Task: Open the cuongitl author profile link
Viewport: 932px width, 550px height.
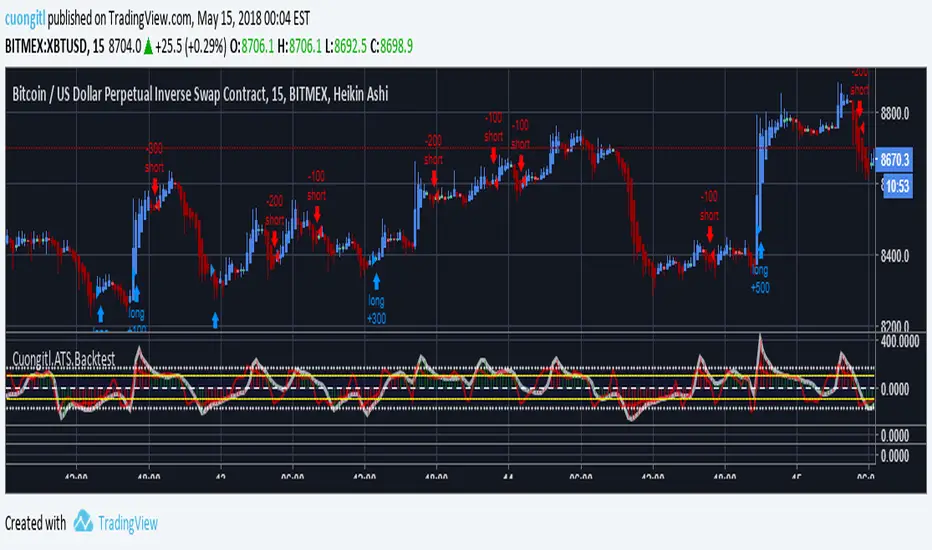Action: 25,18
